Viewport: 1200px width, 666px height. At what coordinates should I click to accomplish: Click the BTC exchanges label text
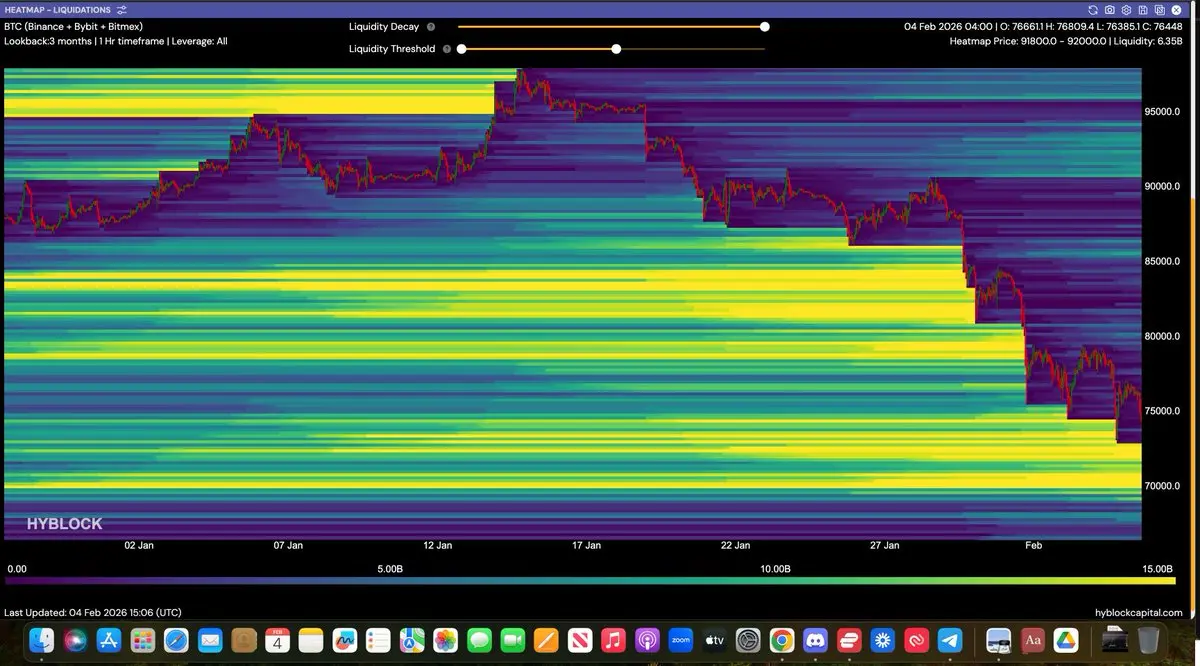point(73,27)
